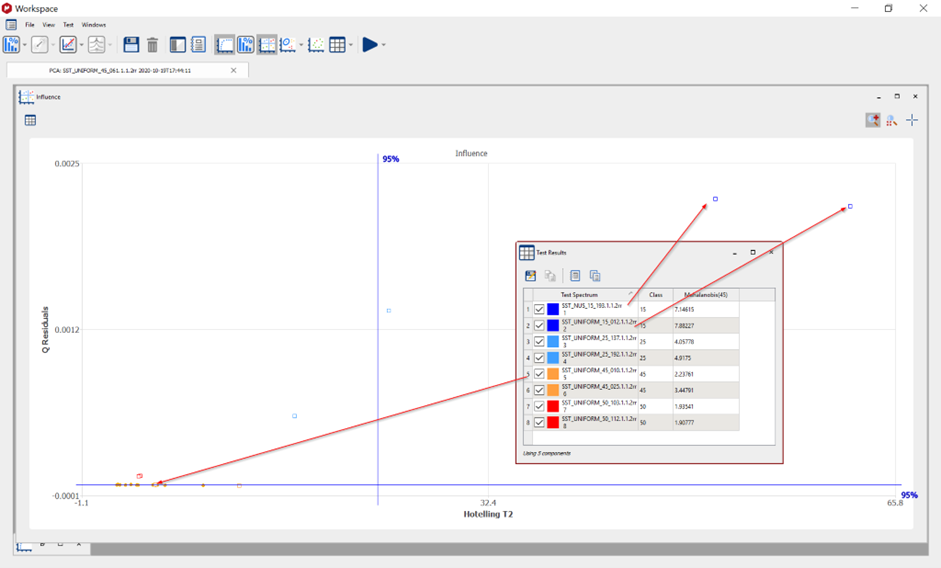Click orange color swatch of SST_UNIFORM_45_010
This screenshot has height=568, width=941.
(x=553, y=374)
